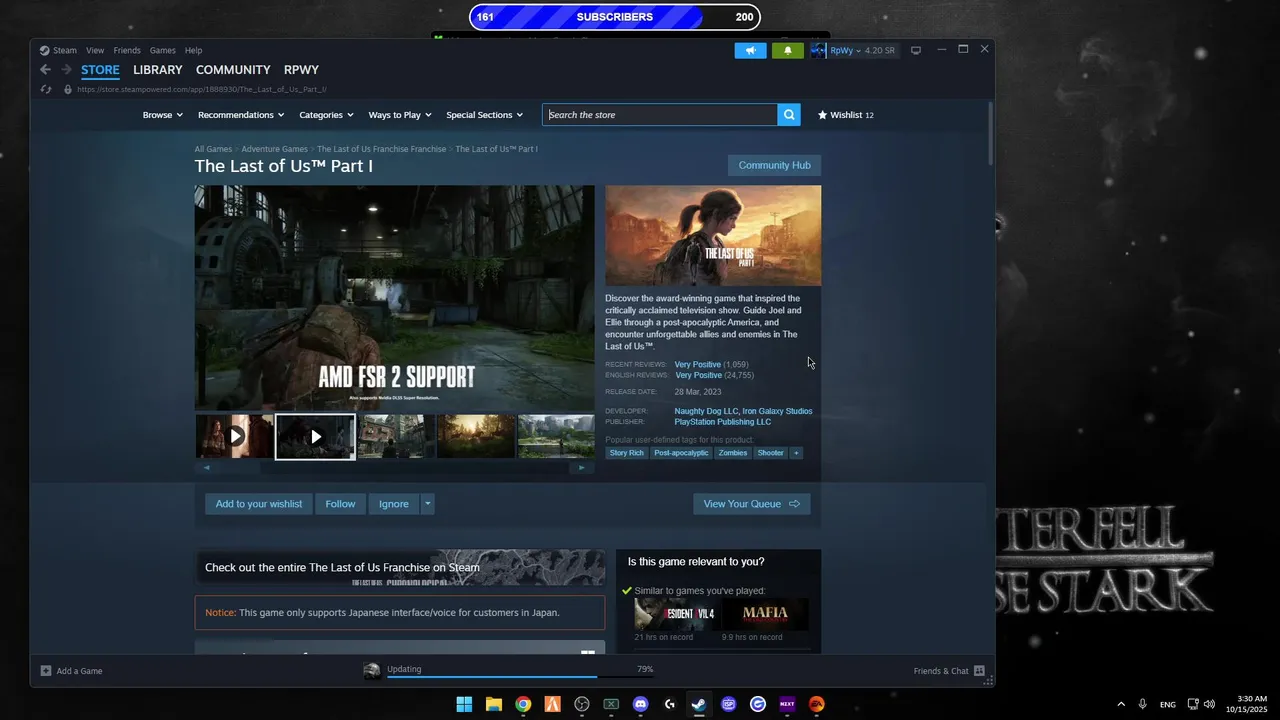Open the Special Sections dropdown
Viewport: 1280px width, 720px height.
[484, 115]
